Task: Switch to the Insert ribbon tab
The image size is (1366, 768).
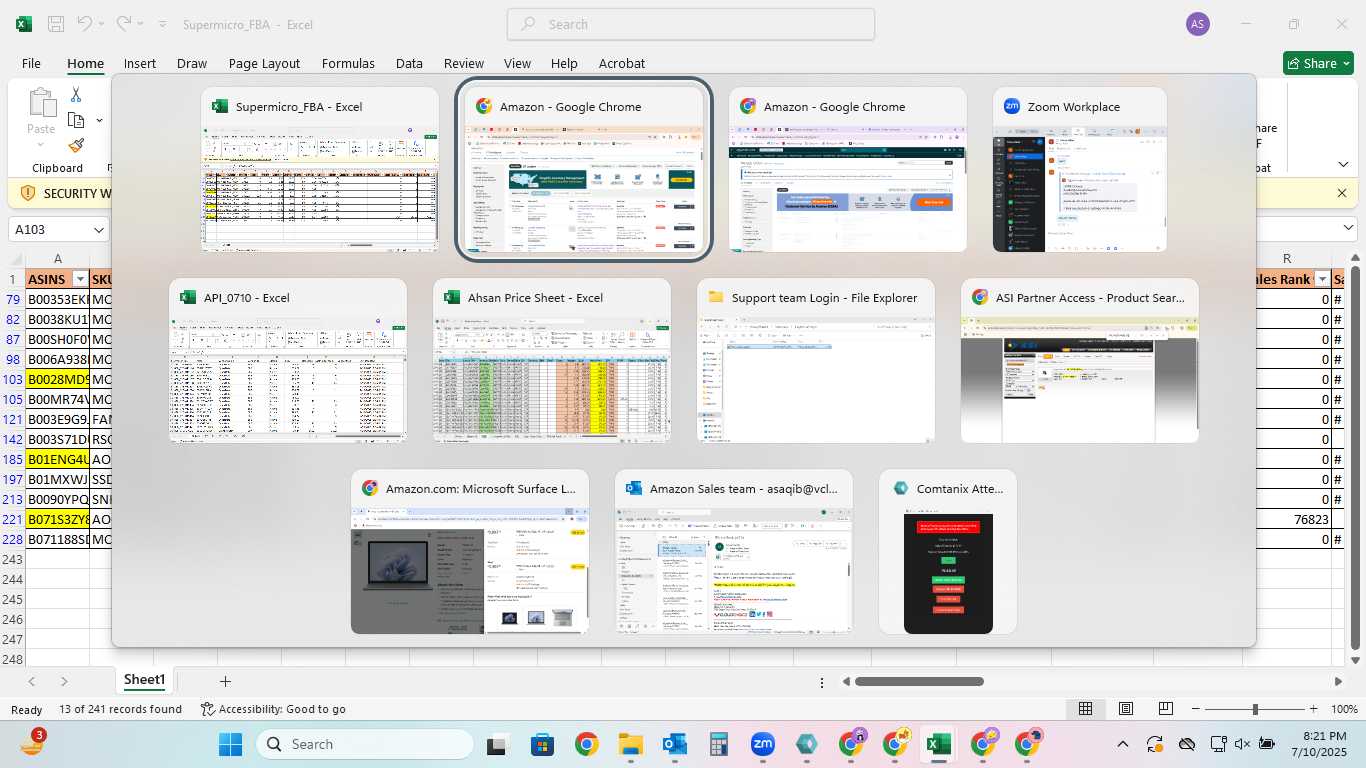Action: 140,63
